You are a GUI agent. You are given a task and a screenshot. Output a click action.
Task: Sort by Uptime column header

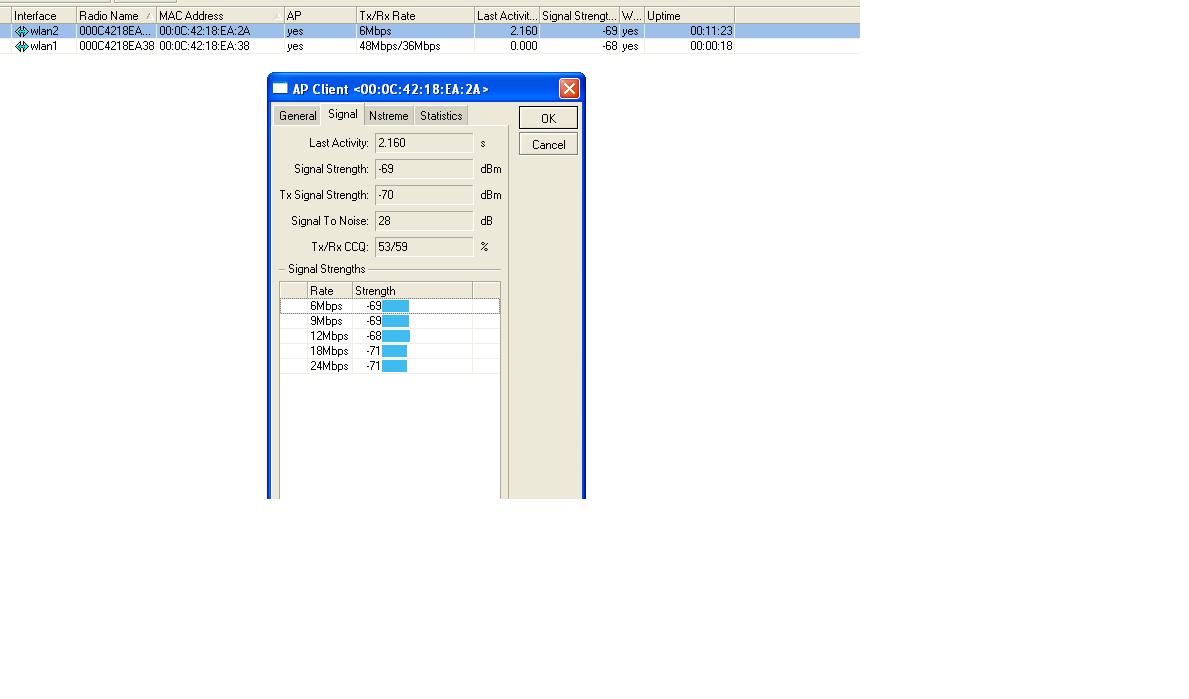pos(689,16)
